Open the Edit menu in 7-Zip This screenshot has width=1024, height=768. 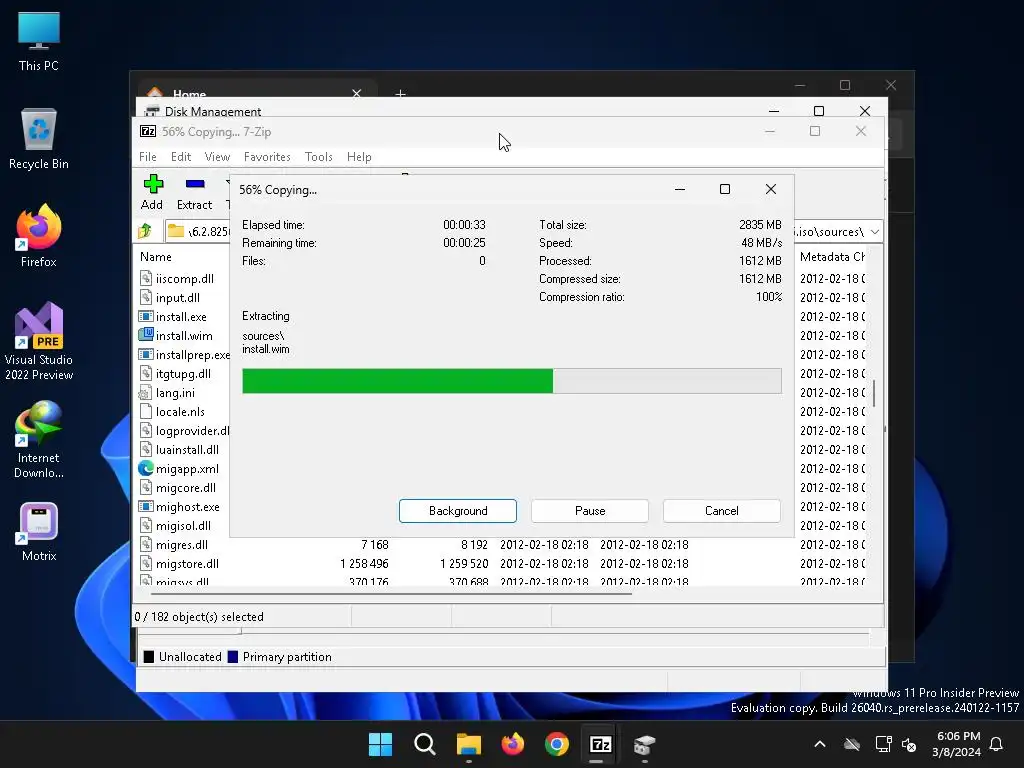coord(181,157)
